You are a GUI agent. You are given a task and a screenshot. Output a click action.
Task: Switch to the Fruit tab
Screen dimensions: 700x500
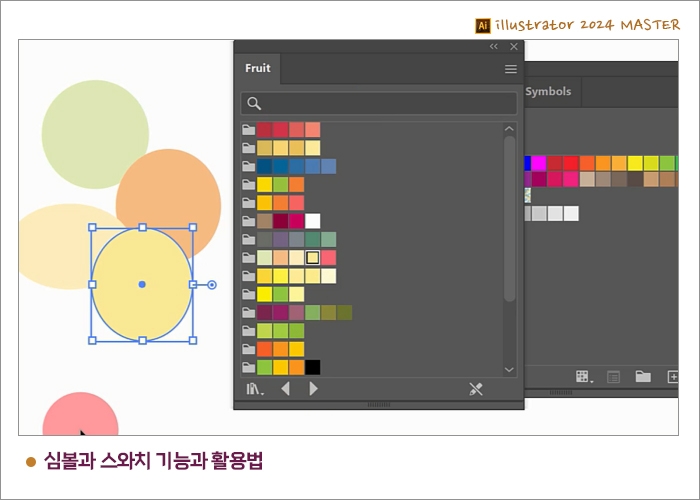click(258, 68)
